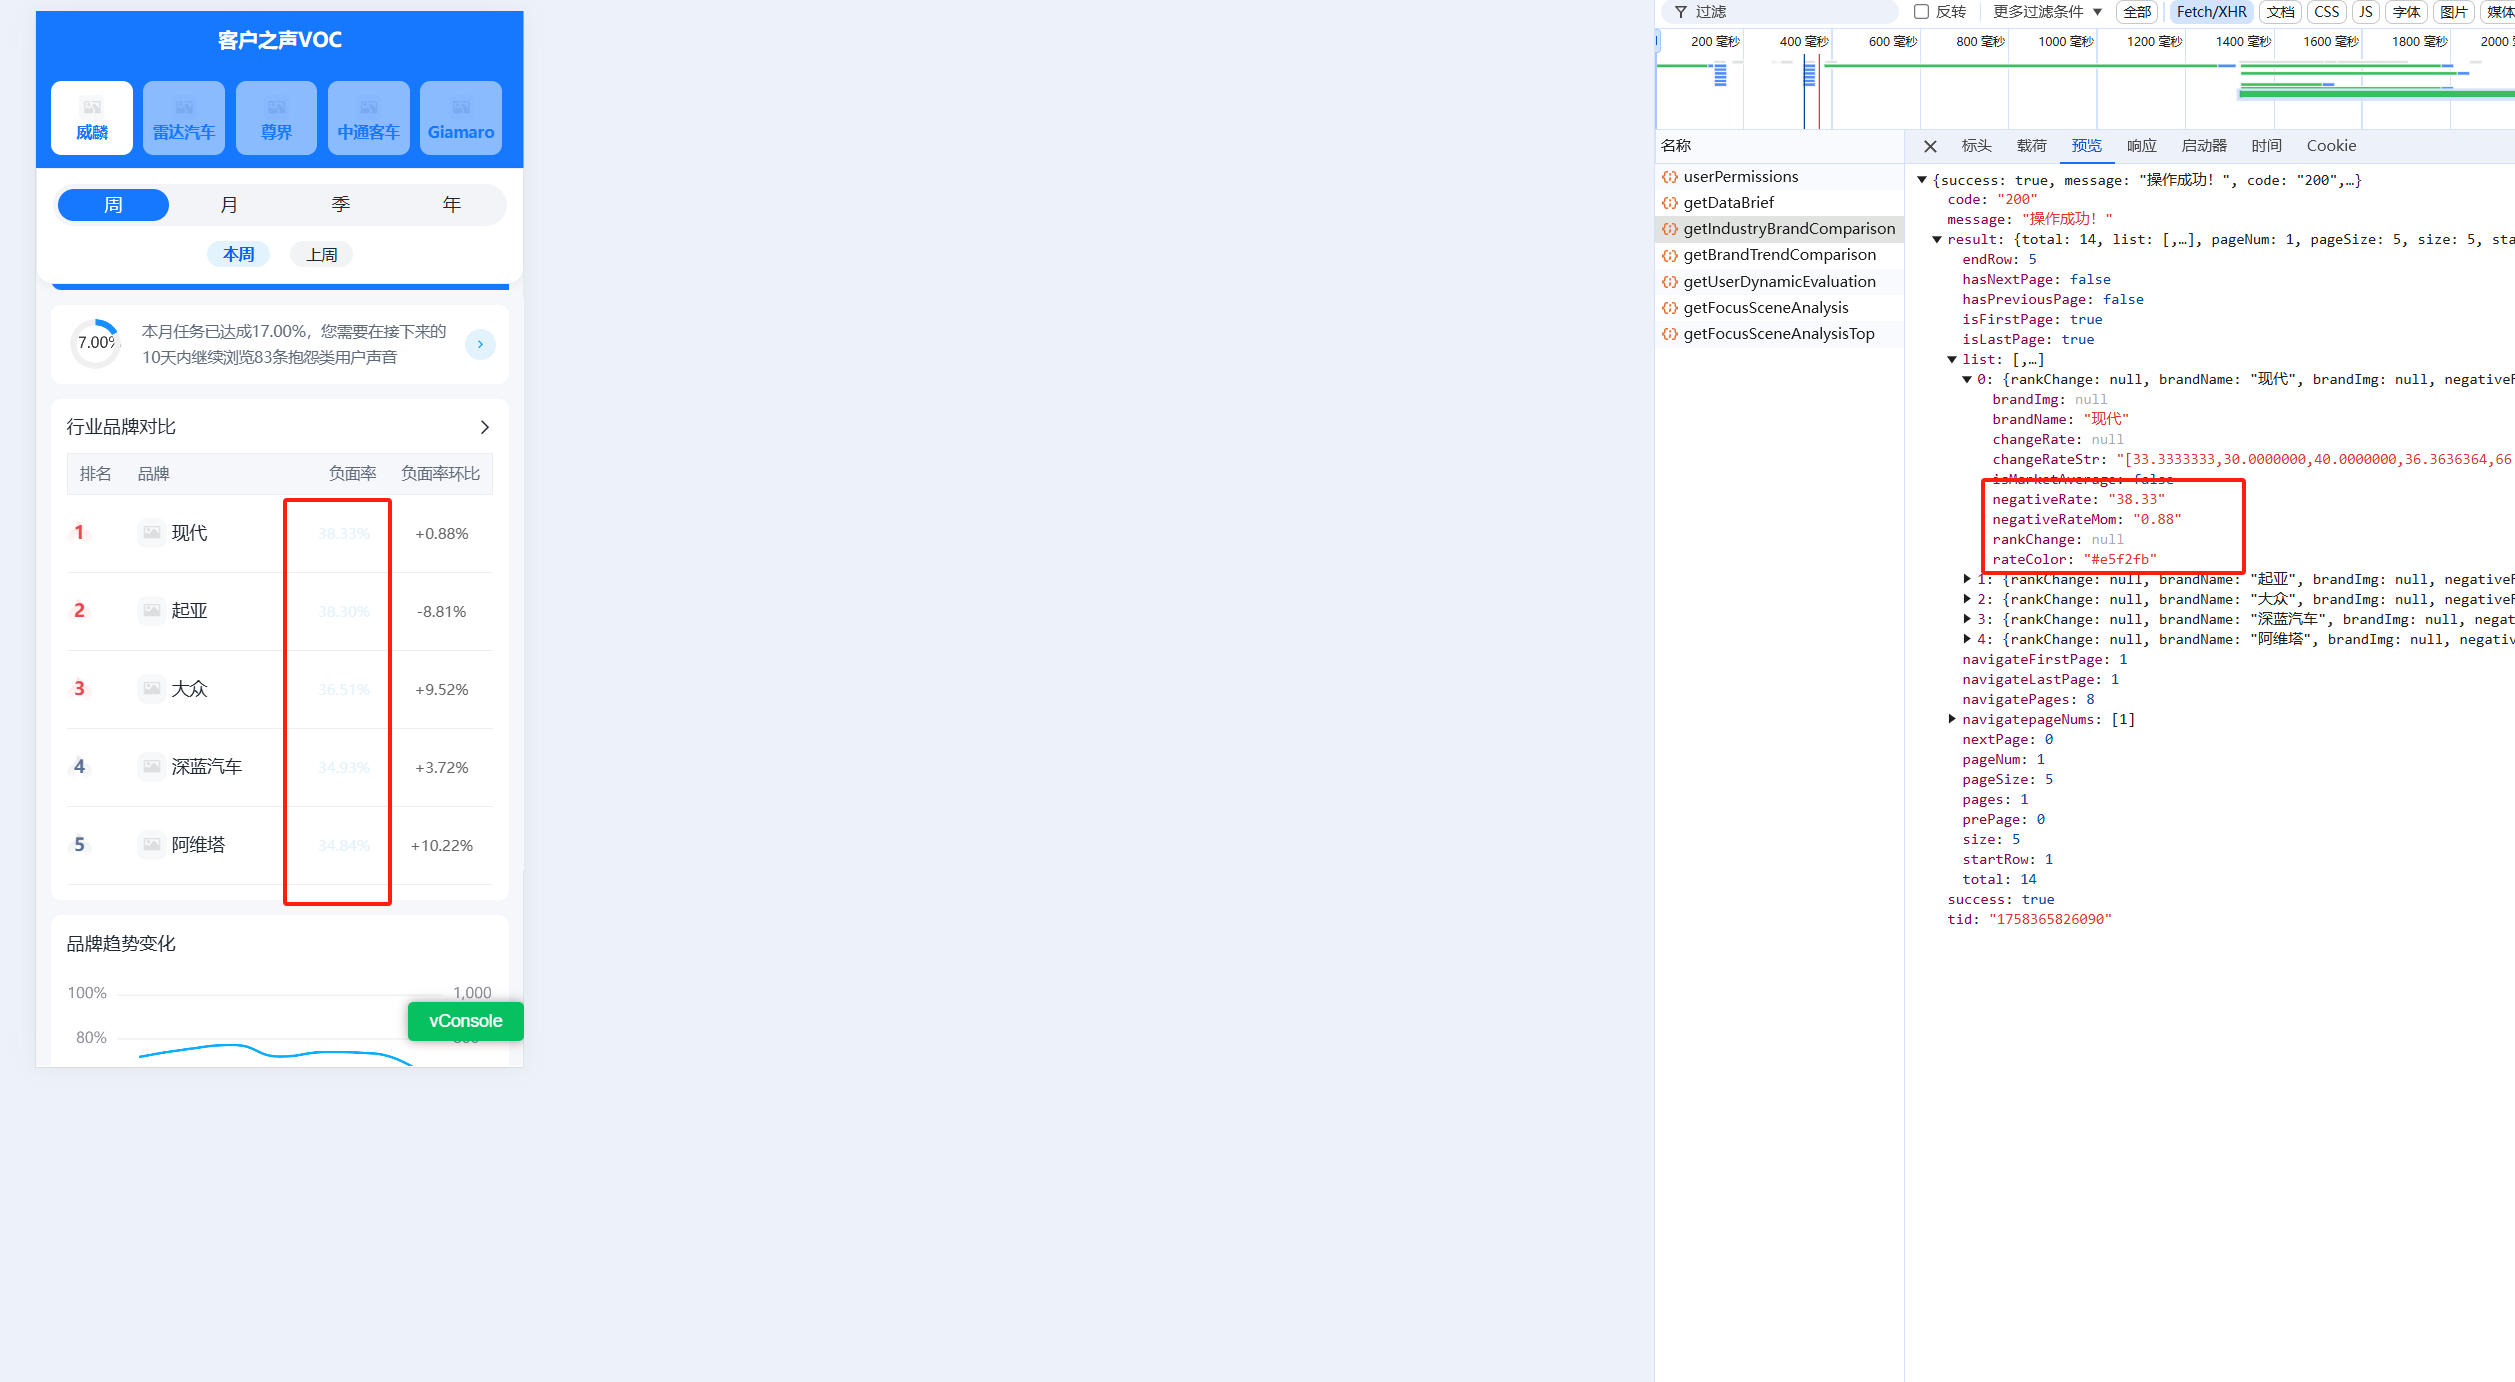Screen dimensions: 2515x1382
Task: Click the +3.72% value for 深蓝汽车
Action: pos(442,768)
